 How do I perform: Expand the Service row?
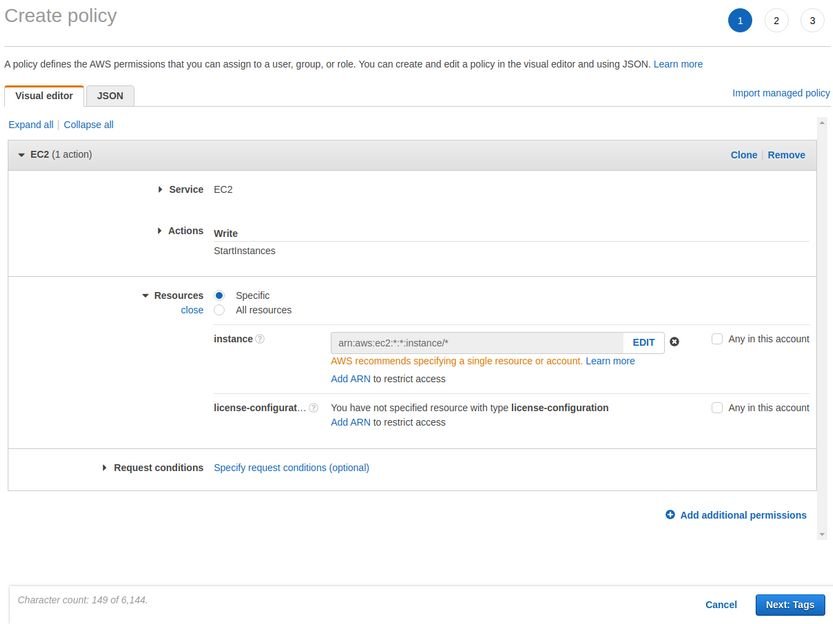coord(160,190)
